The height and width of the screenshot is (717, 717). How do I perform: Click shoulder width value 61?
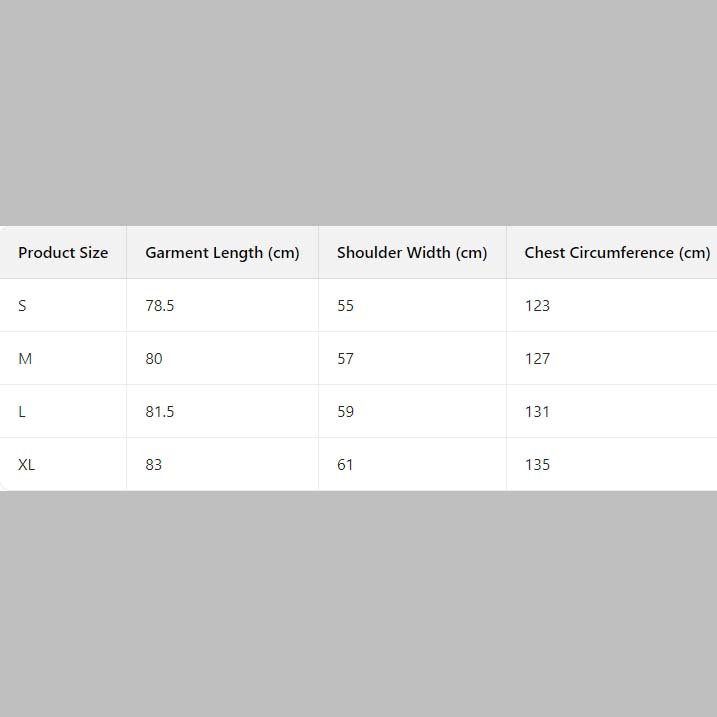(346, 465)
